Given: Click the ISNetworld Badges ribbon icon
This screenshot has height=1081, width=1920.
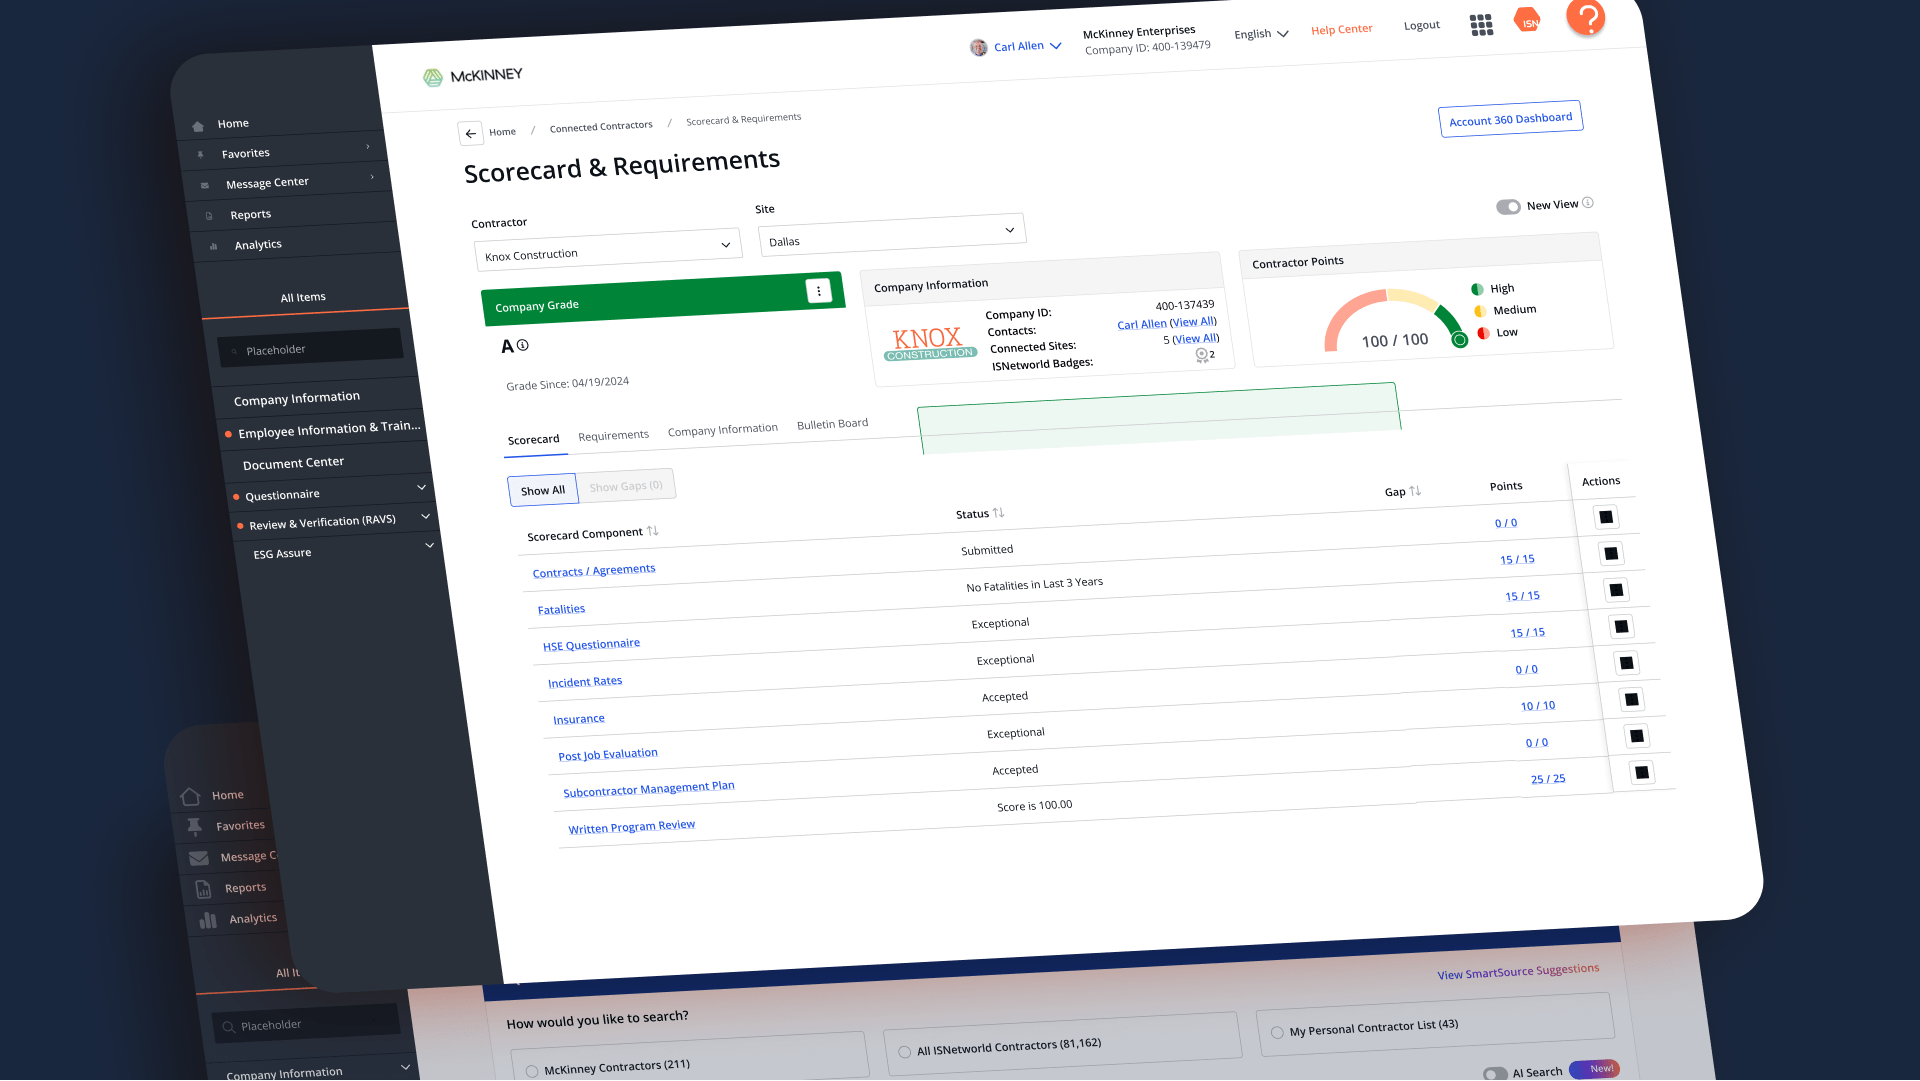Looking at the screenshot, I should pos(1201,355).
